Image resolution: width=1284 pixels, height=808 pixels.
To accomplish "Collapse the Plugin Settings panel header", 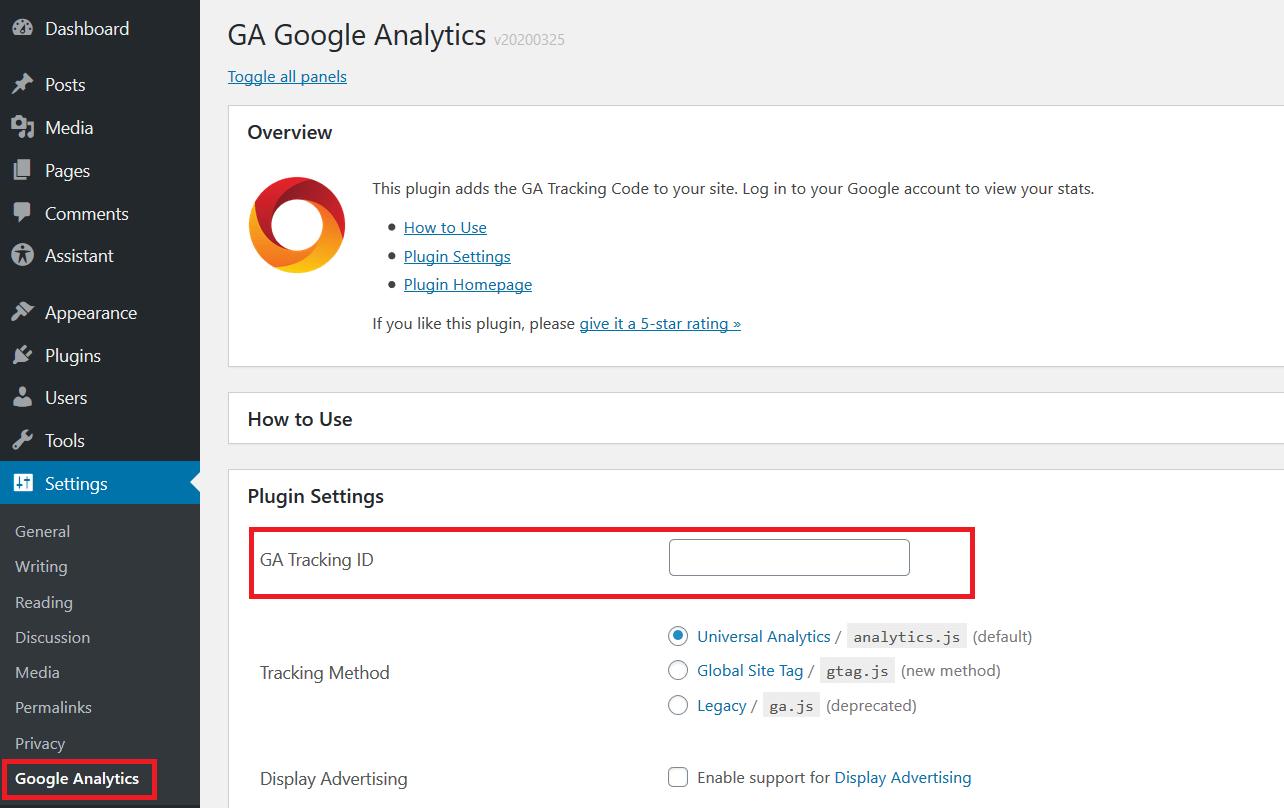I will (315, 496).
